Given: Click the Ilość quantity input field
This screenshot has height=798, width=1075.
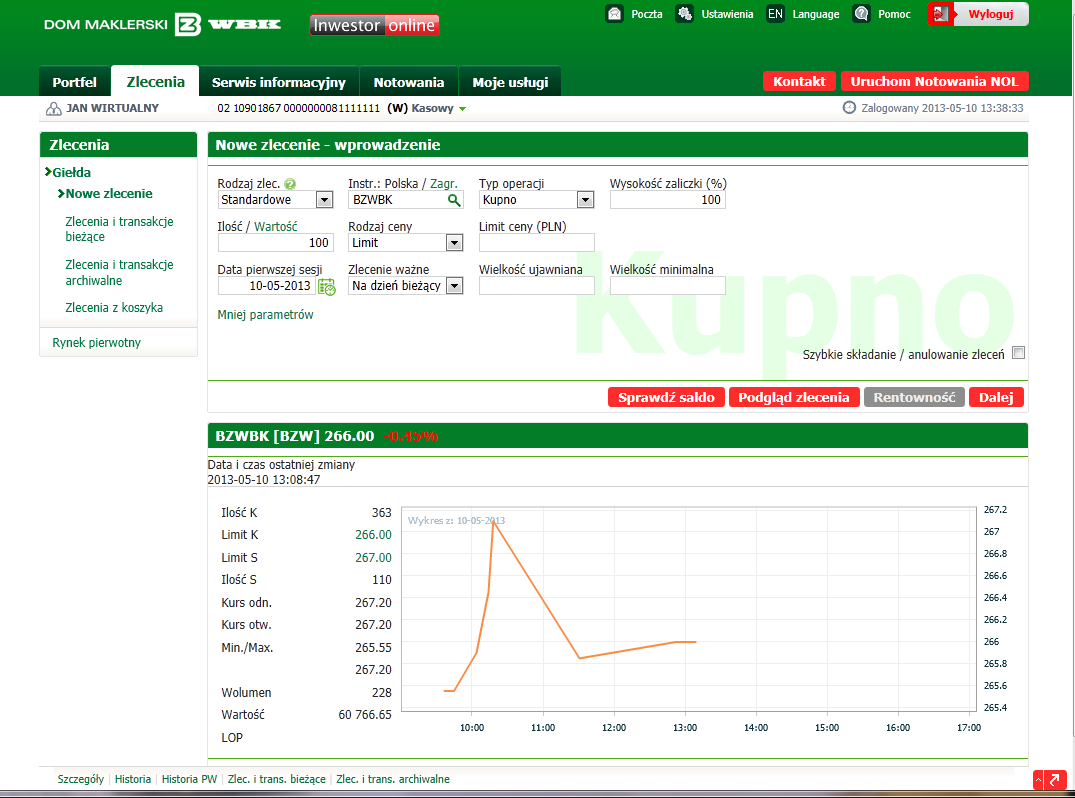Looking at the screenshot, I should pos(276,243).
